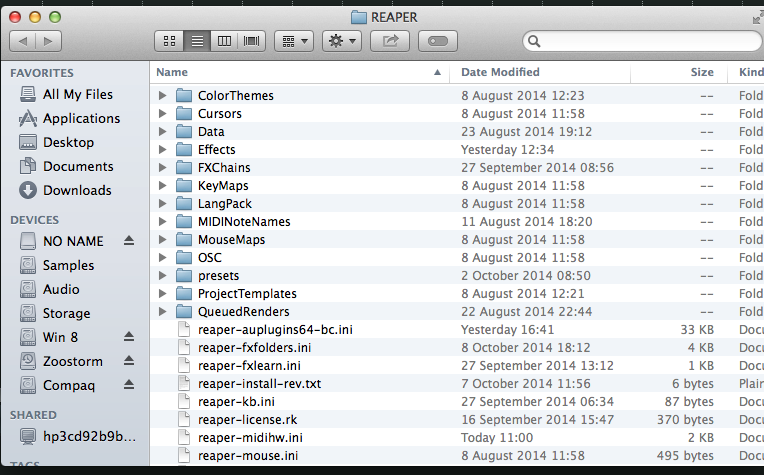
Task: Open Desktop in sidebar
Action: [57, 142]
